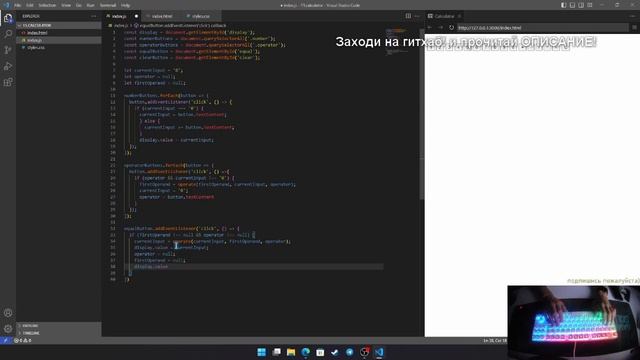Open index.js in the Explorer tree
Screen dimensions: 640x360
[x=59, y=40]
